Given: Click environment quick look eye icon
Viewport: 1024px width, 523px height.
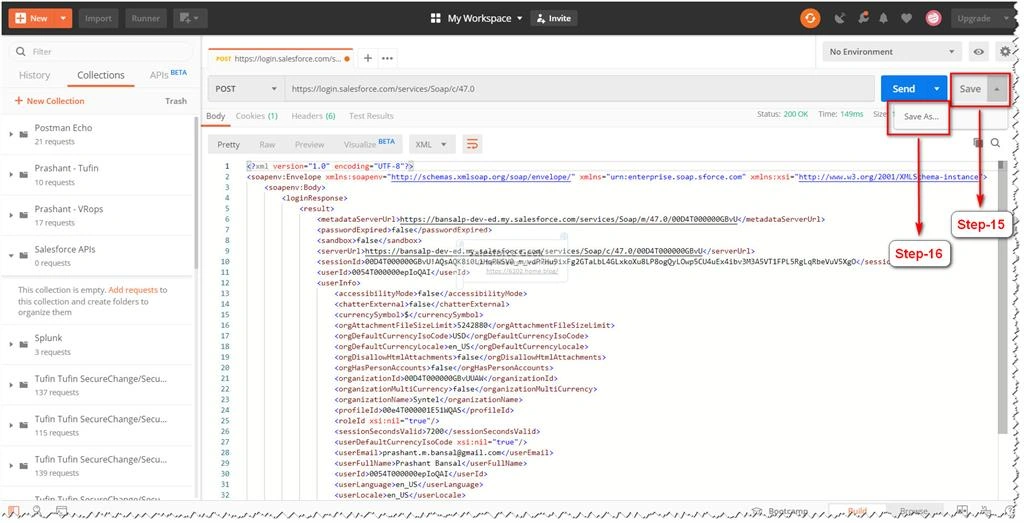Looking at the screenshot, I should (978, 52).
